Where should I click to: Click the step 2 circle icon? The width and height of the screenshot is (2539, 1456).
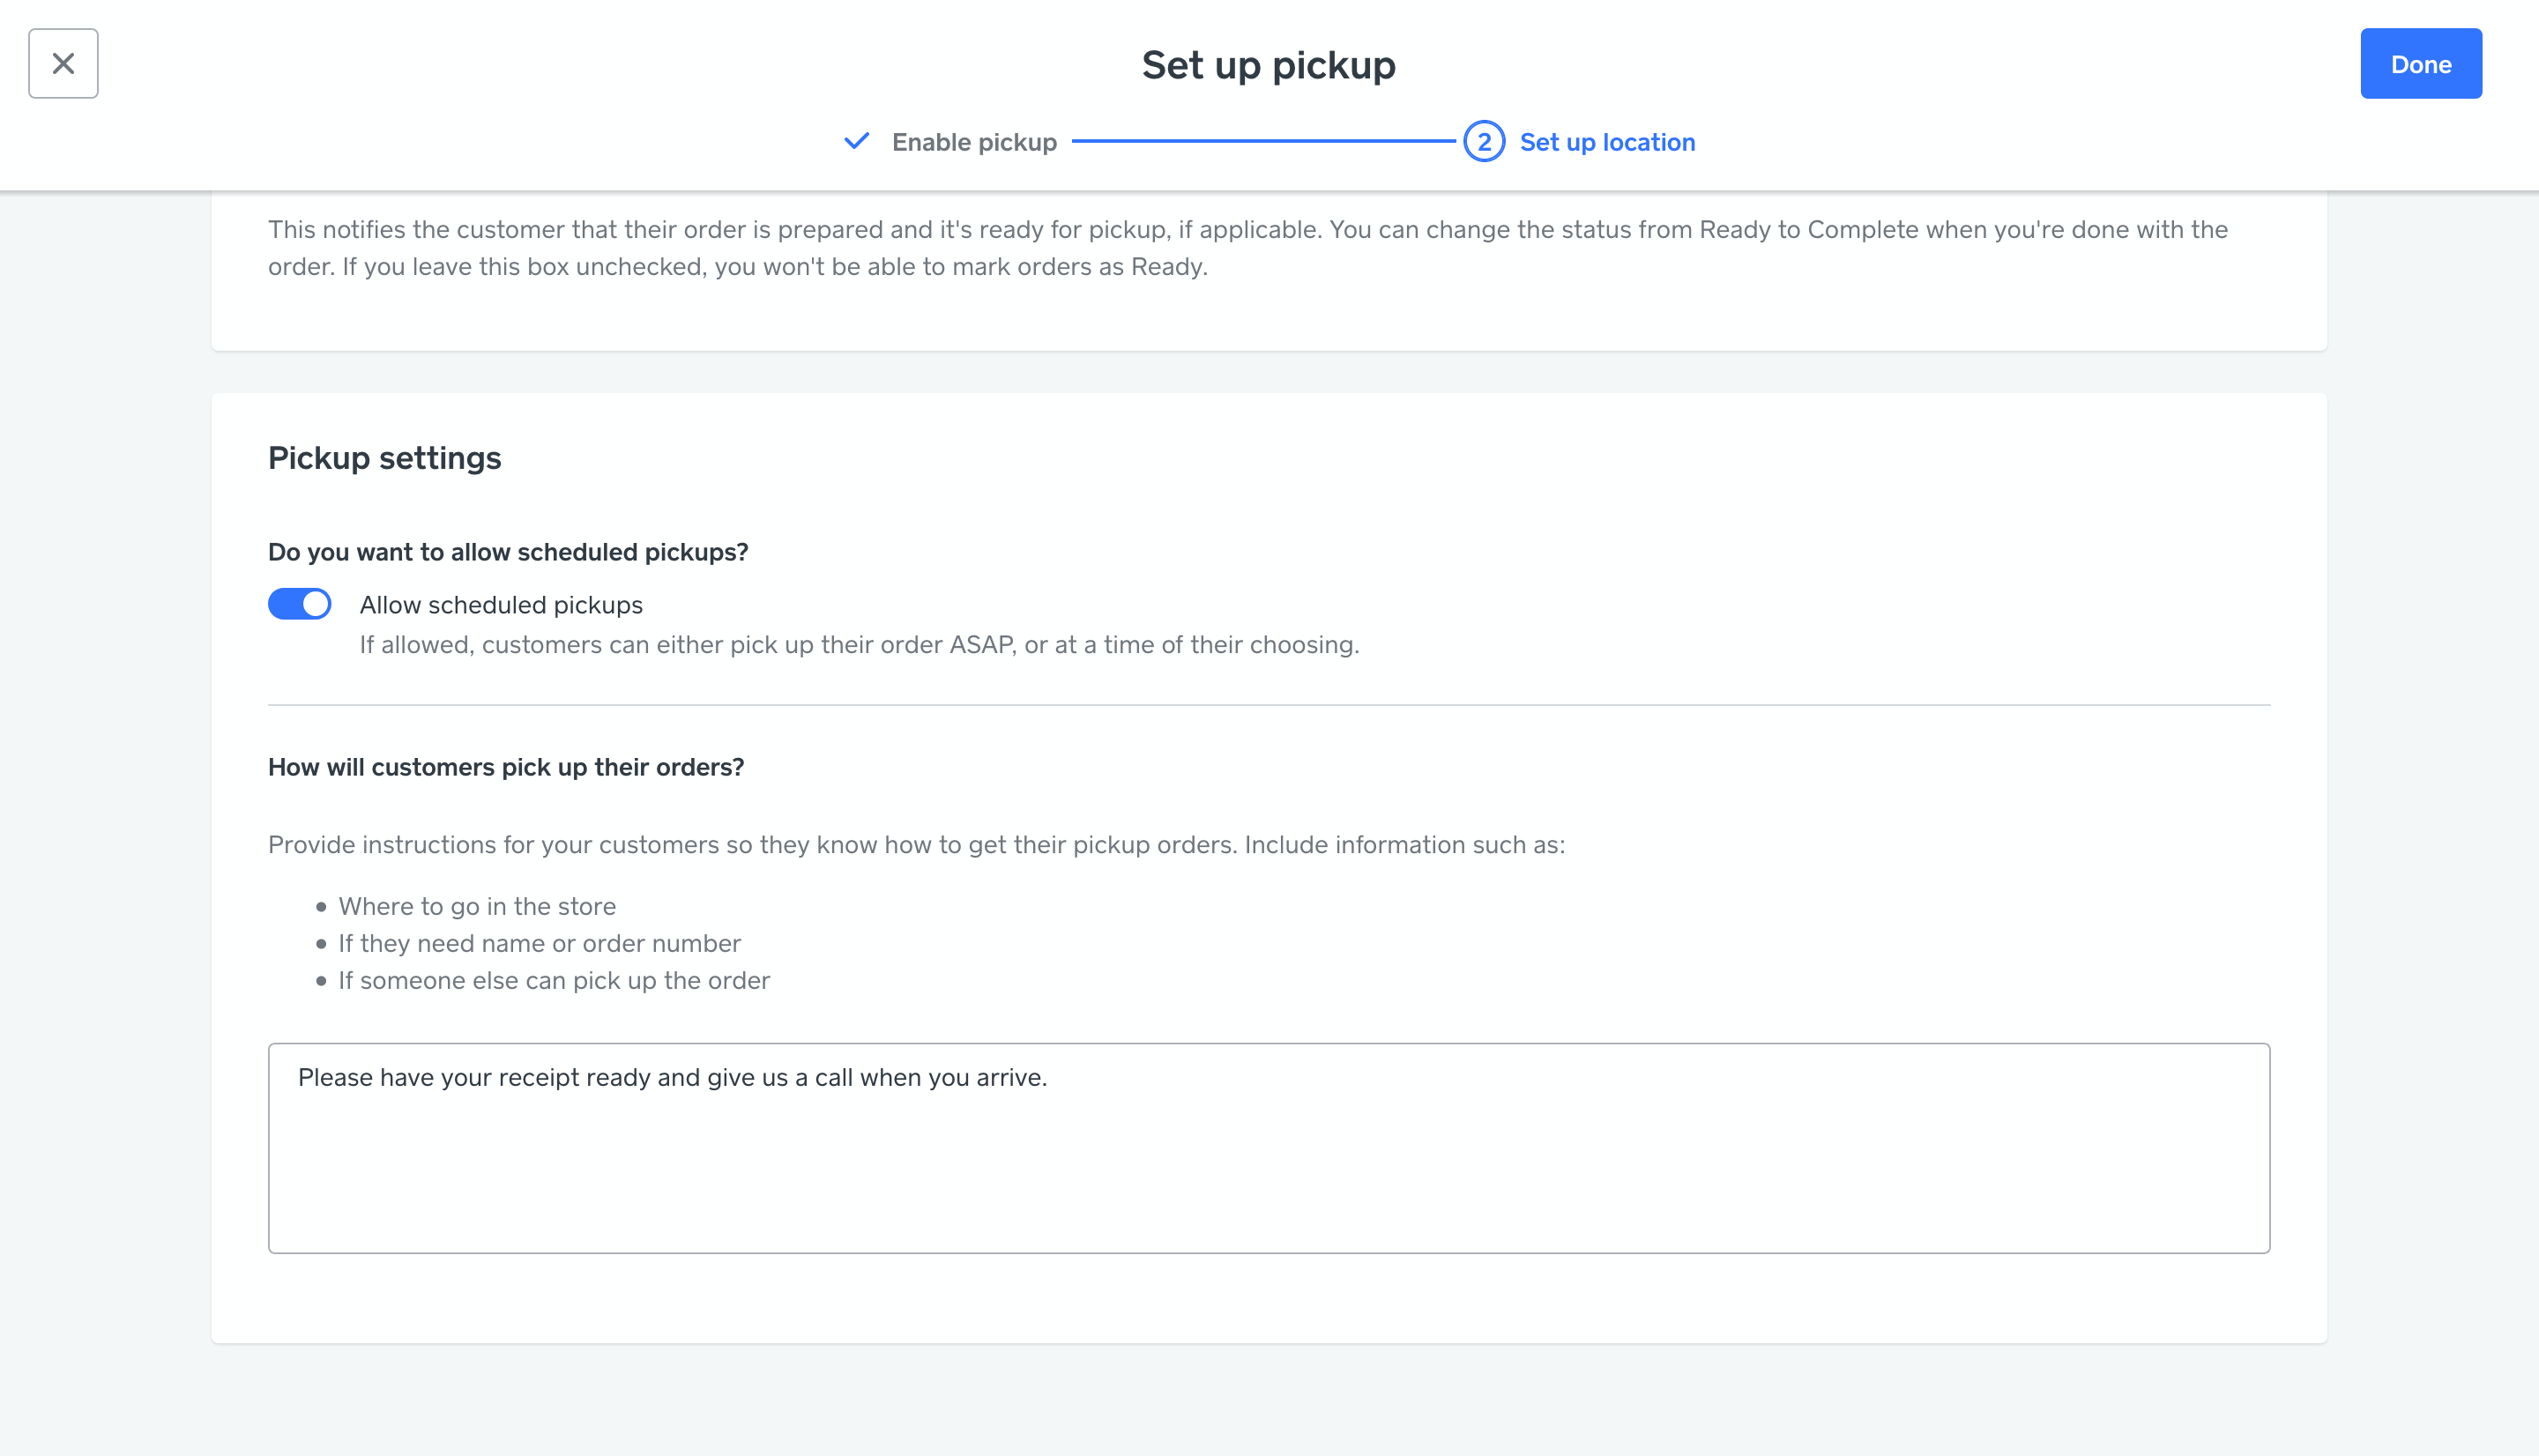coord(1483,142)
